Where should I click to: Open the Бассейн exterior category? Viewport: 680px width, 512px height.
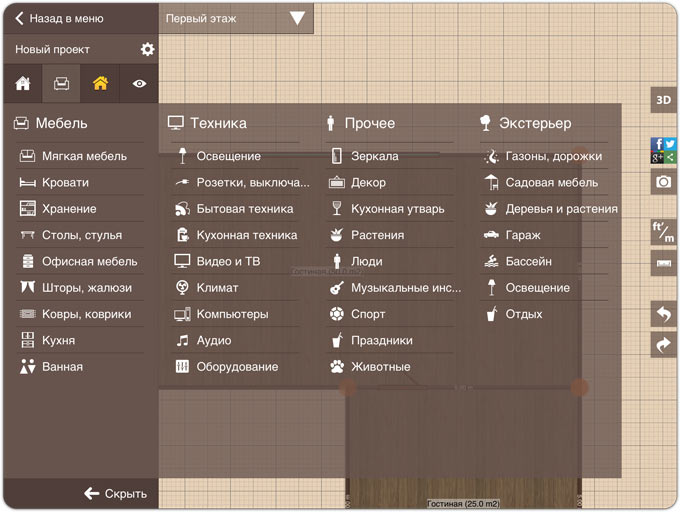coord(528,261)
